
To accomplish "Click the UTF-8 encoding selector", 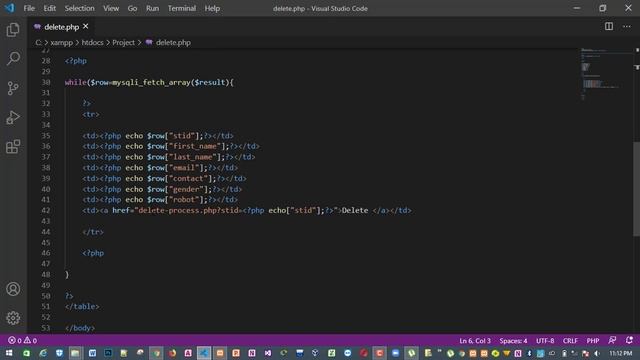I will click(545, 340).
